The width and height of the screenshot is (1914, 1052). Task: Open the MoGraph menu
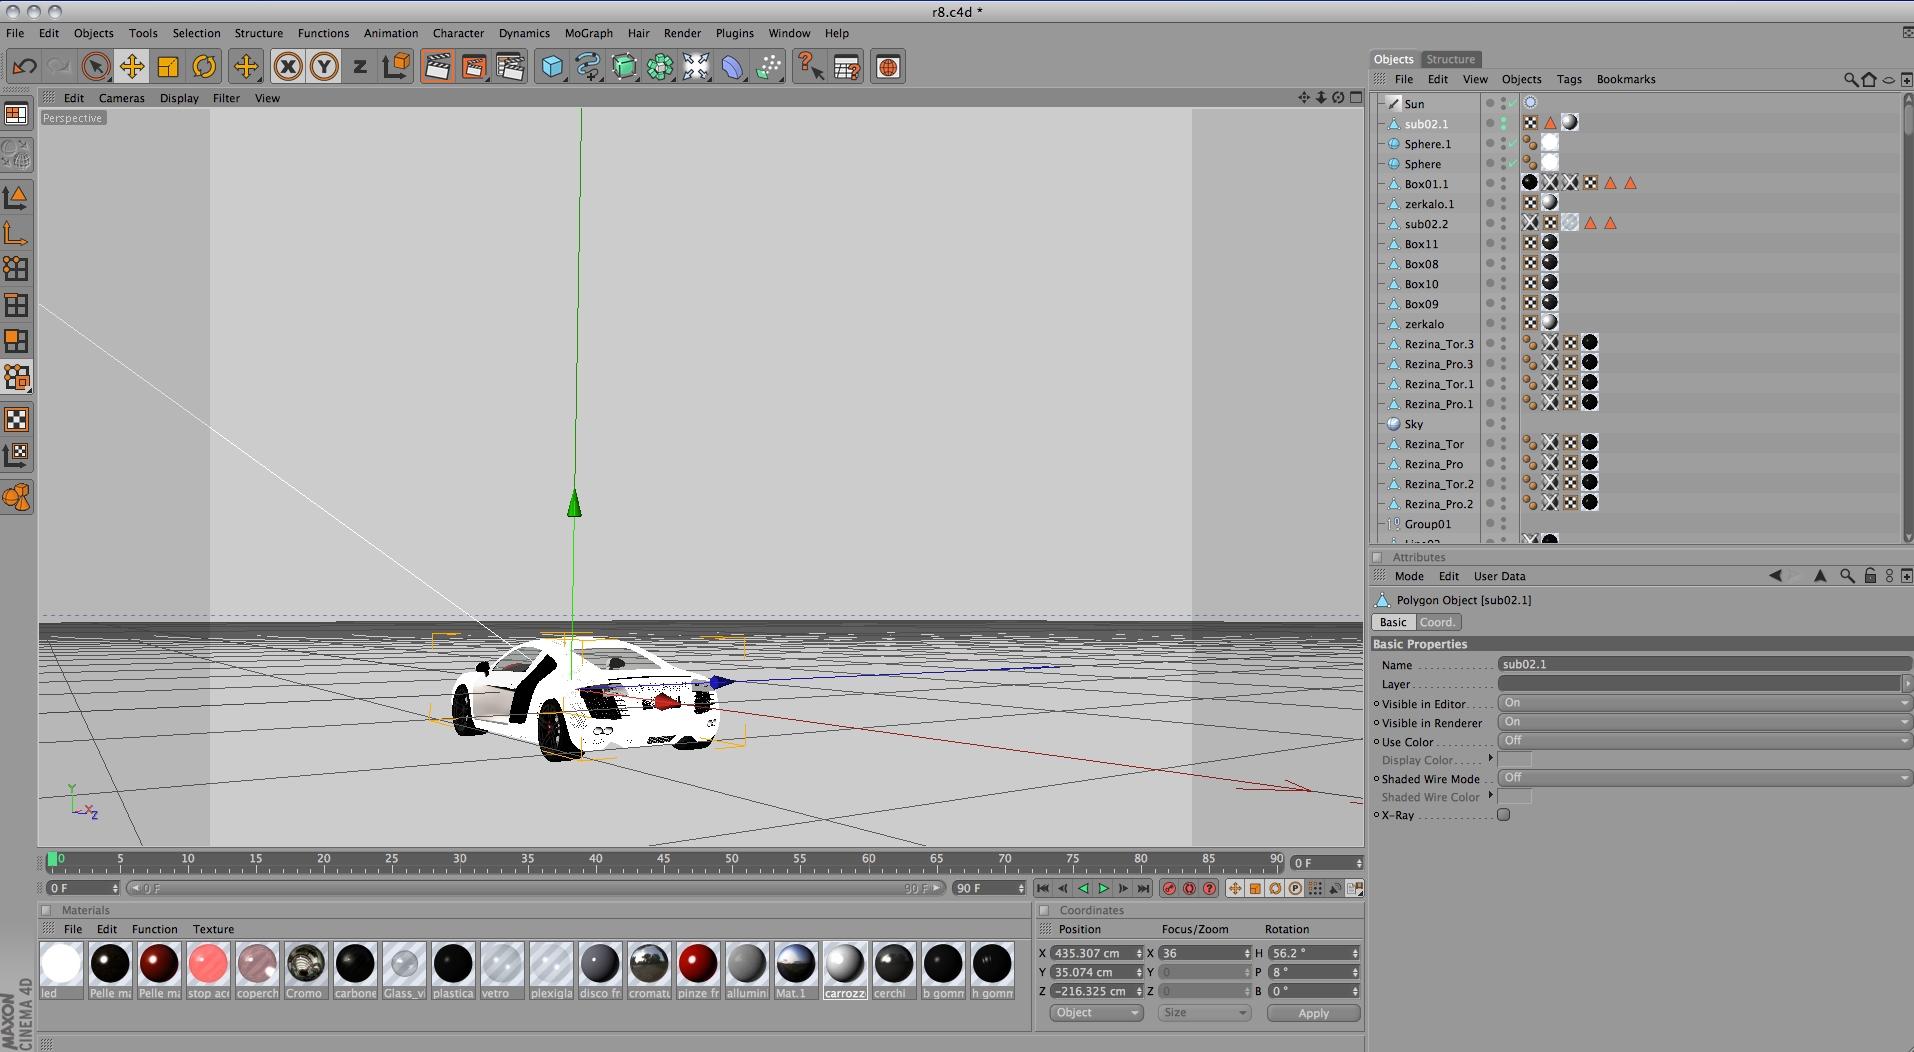click(x=588, y=33)
